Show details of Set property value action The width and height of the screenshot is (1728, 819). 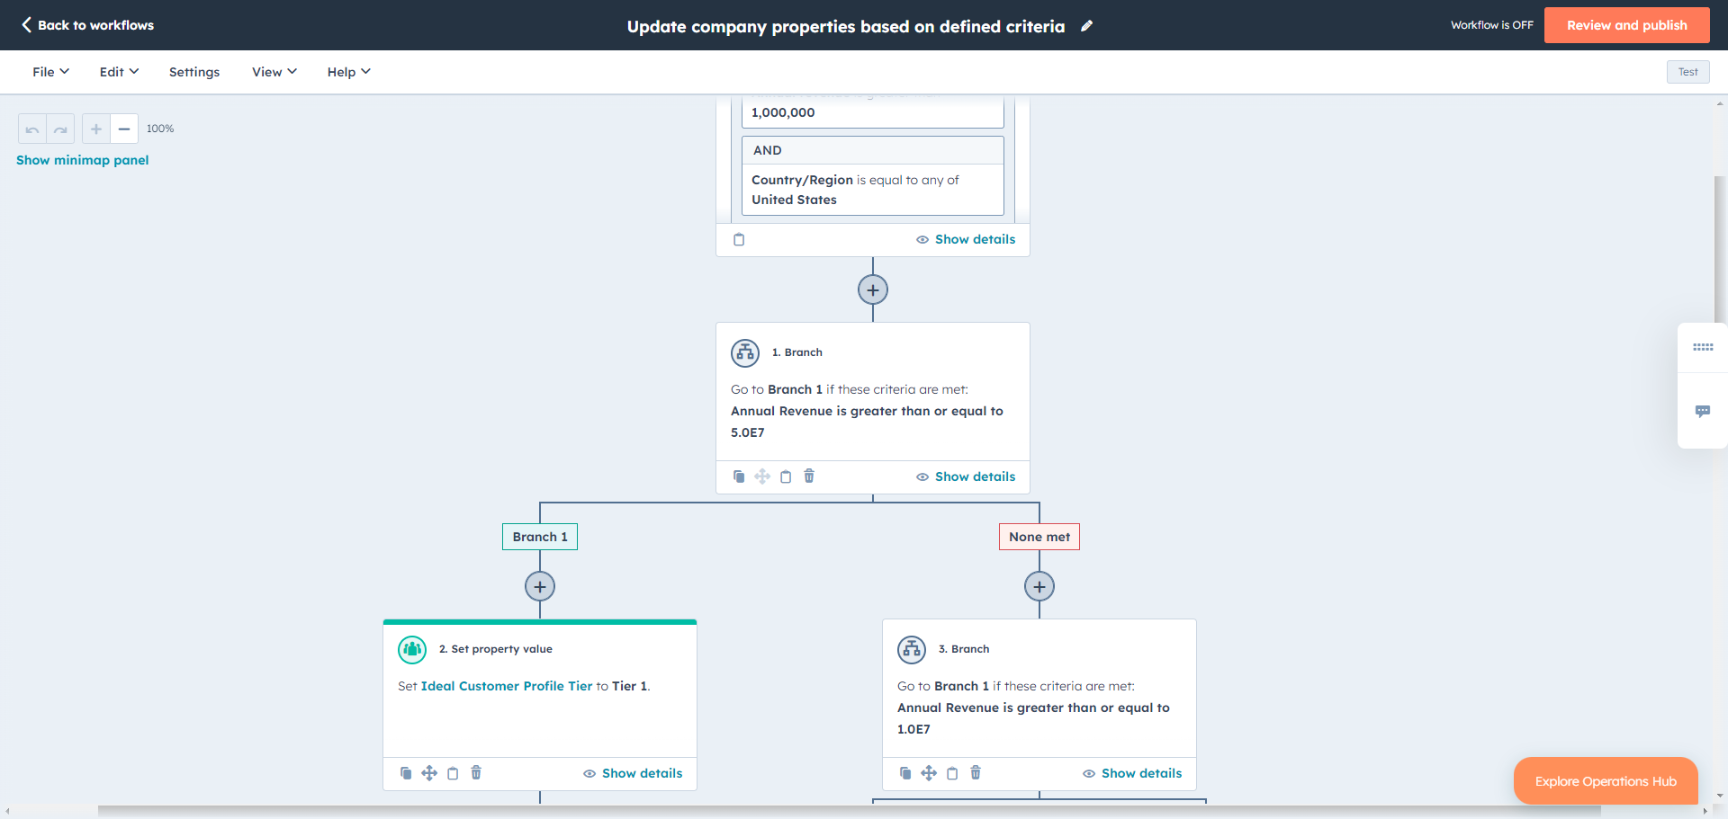[x=632, y=773]
